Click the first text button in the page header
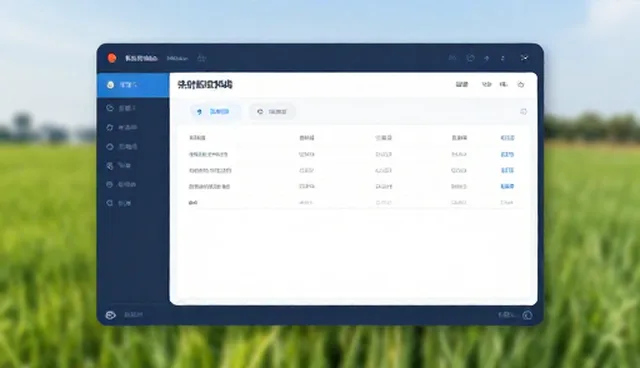Viewport: 640px width, 368px height. [462, 84]
